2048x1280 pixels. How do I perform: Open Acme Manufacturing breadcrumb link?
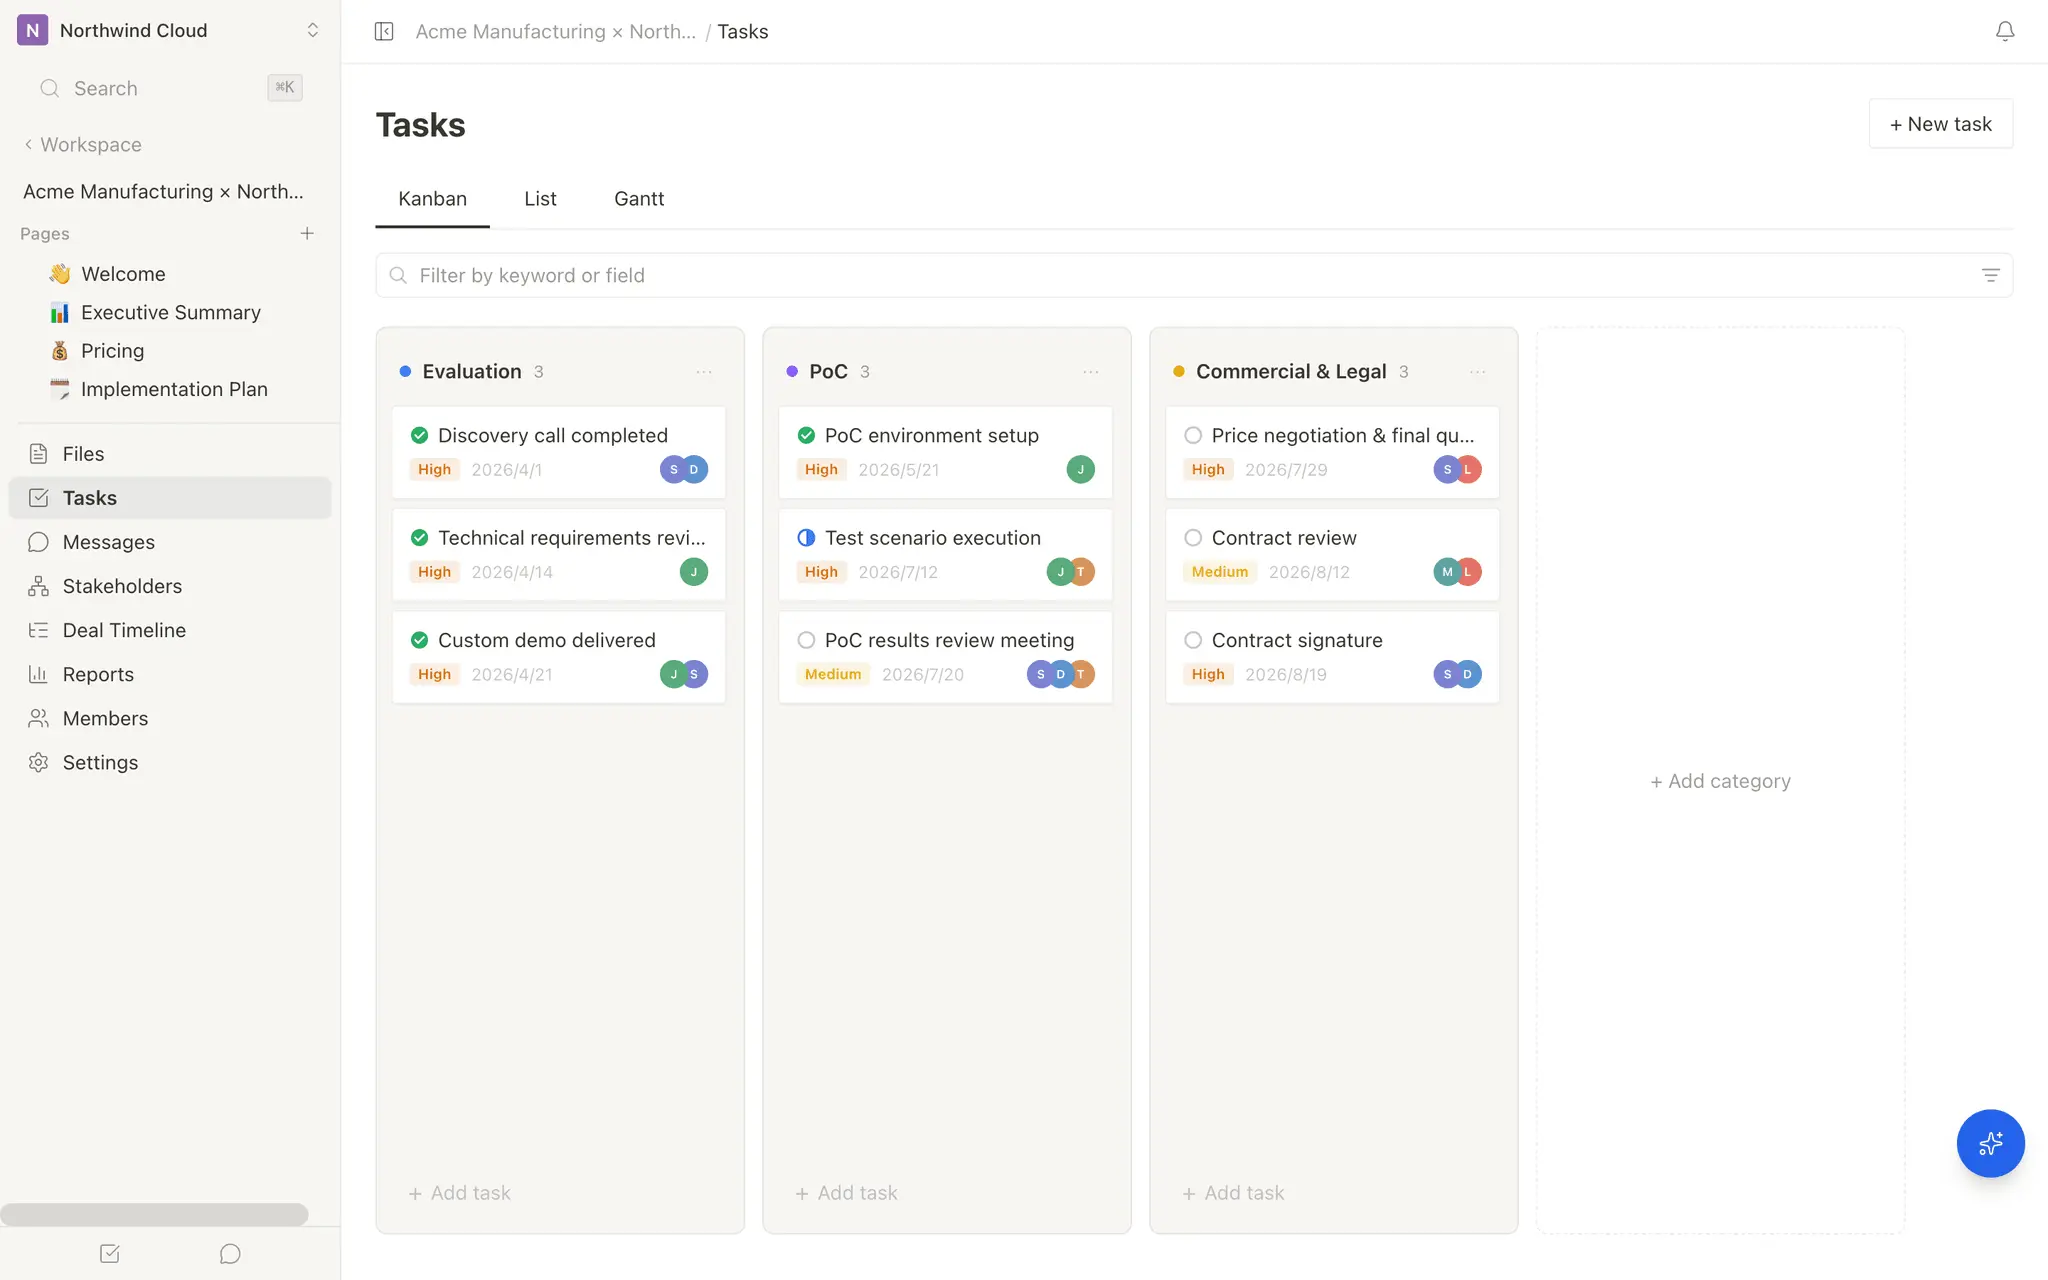[x=555, y=31]
